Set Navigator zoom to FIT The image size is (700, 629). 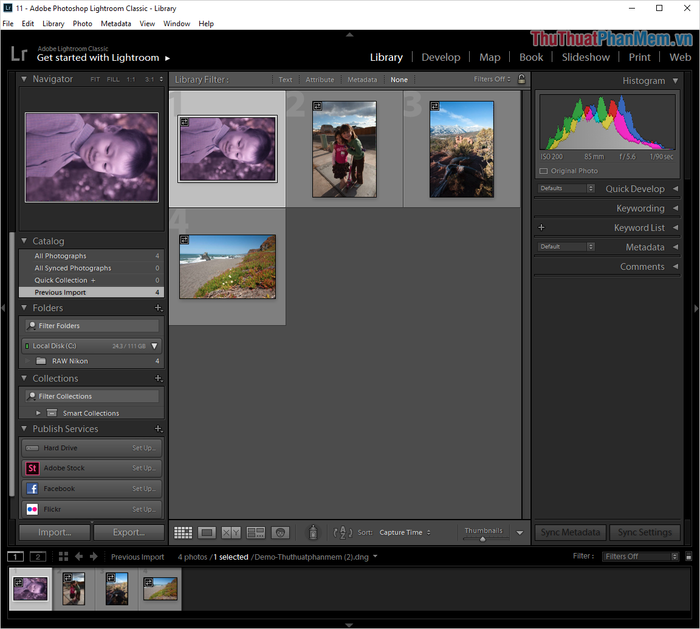click(x=95, y=79)
